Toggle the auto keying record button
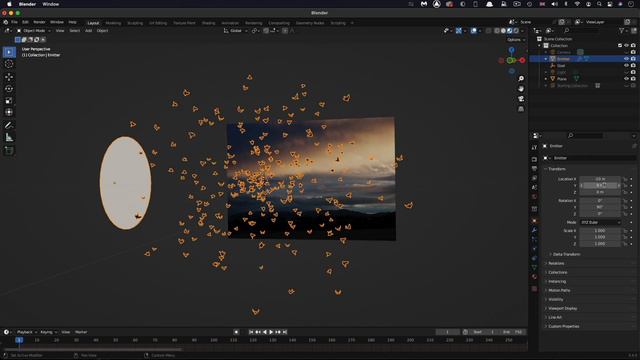This screenshot has height=360, width=640. click(236, 332)
